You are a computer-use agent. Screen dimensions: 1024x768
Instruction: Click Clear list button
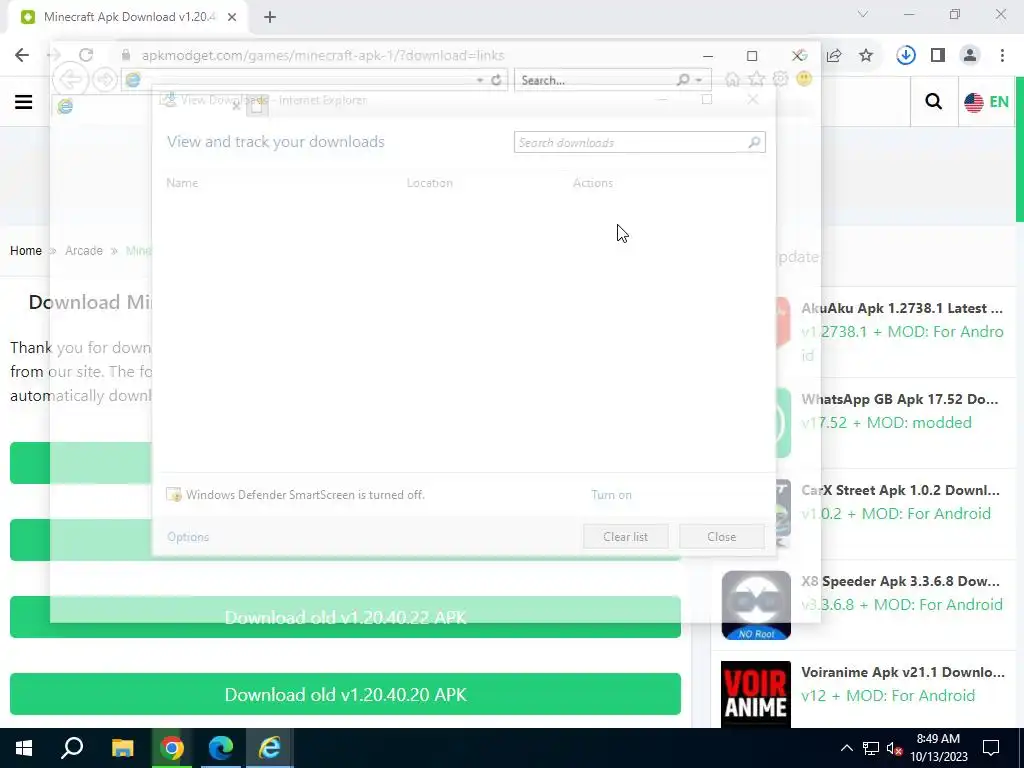[x=626, y=537]
